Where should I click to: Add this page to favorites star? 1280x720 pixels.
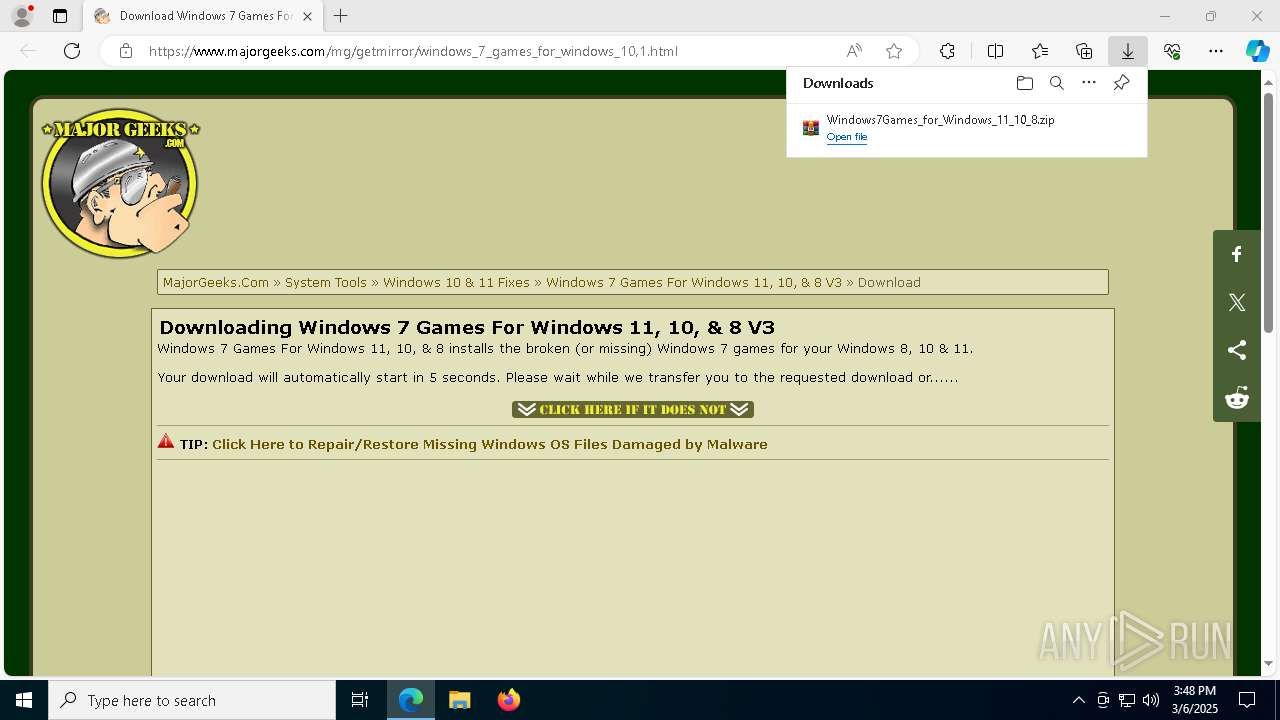pos(894,51)
